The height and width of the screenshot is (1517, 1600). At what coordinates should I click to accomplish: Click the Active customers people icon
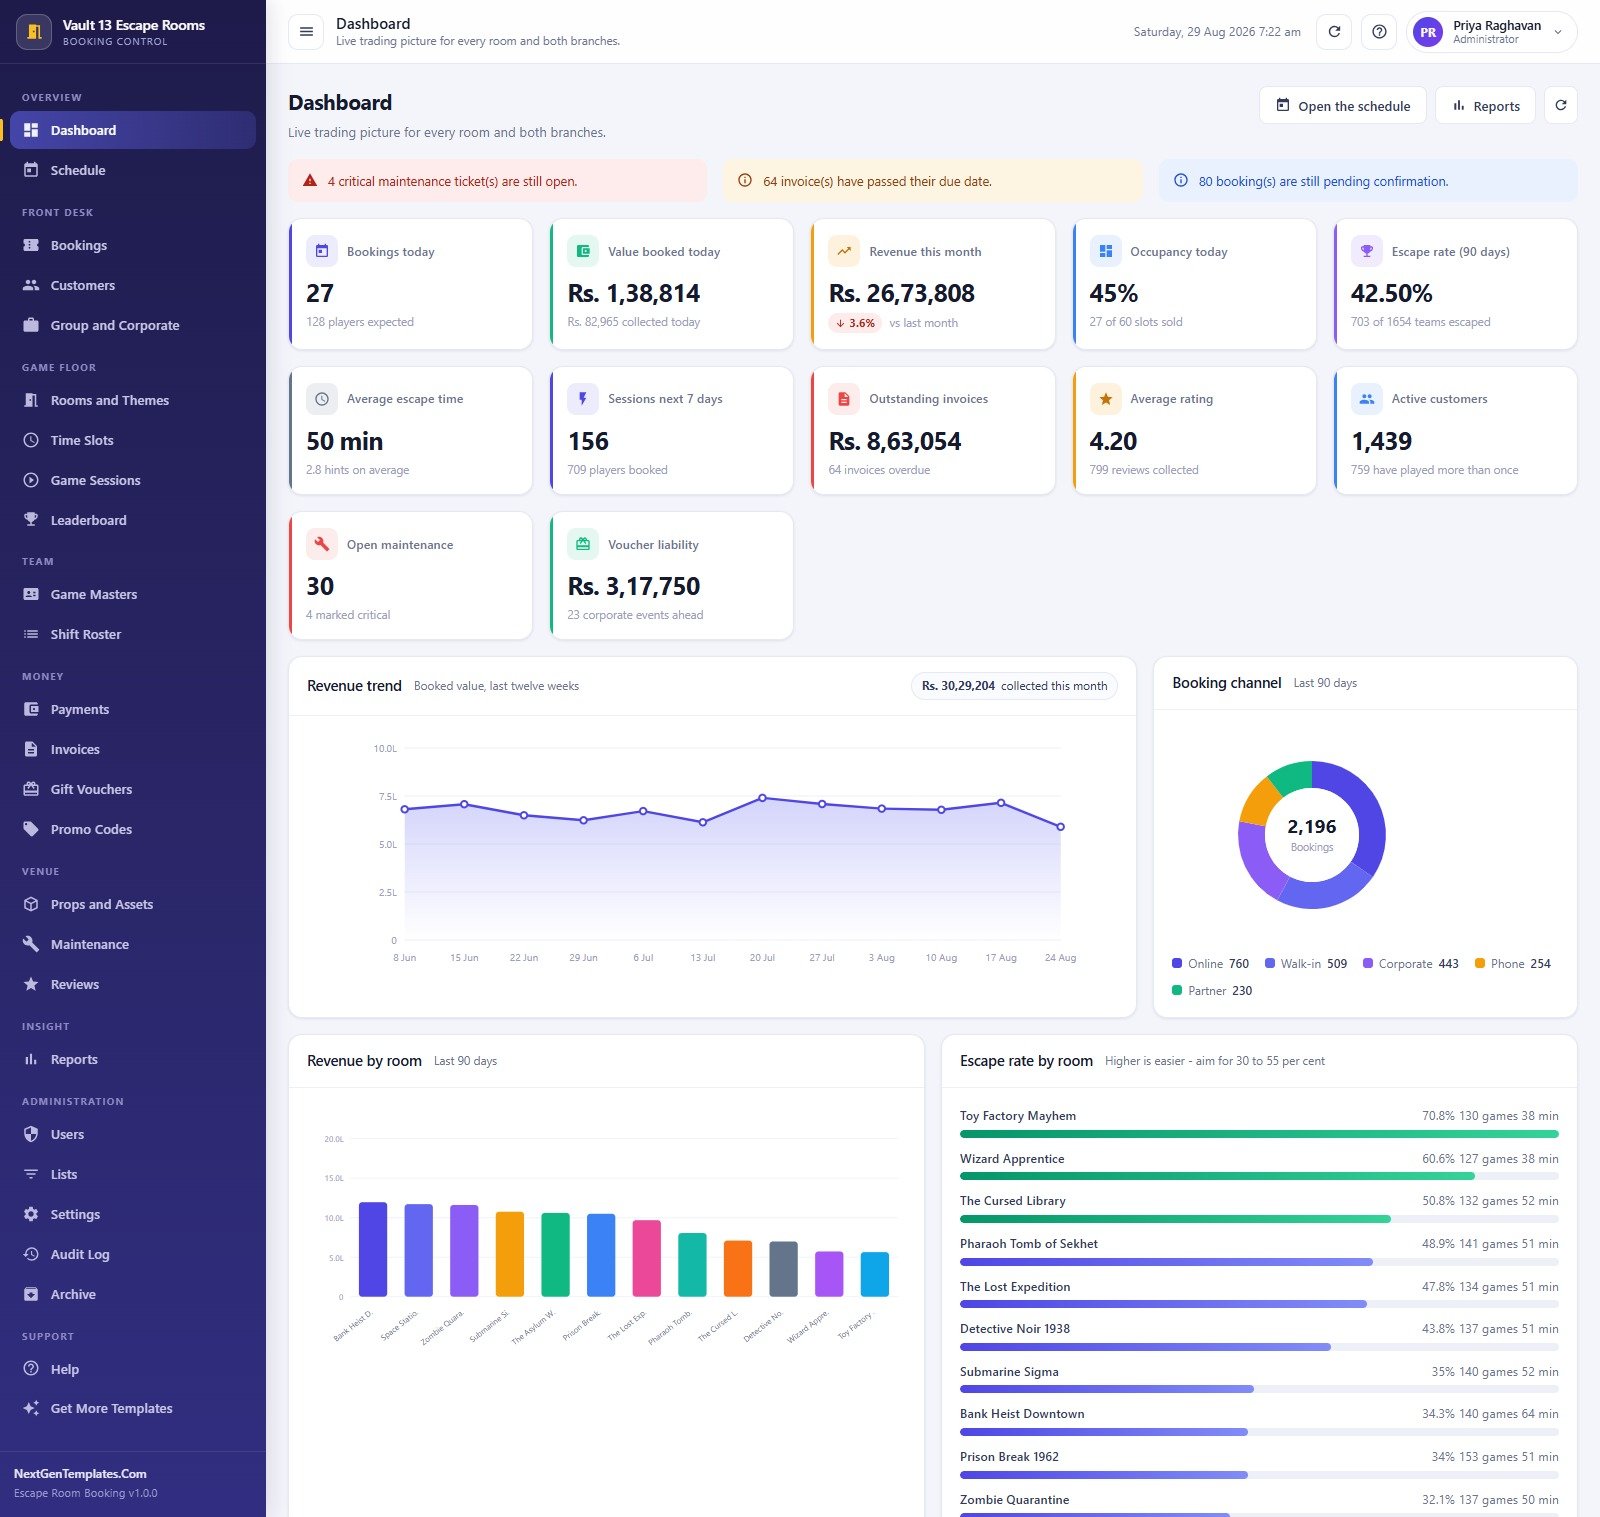[x=1367, y=399]
